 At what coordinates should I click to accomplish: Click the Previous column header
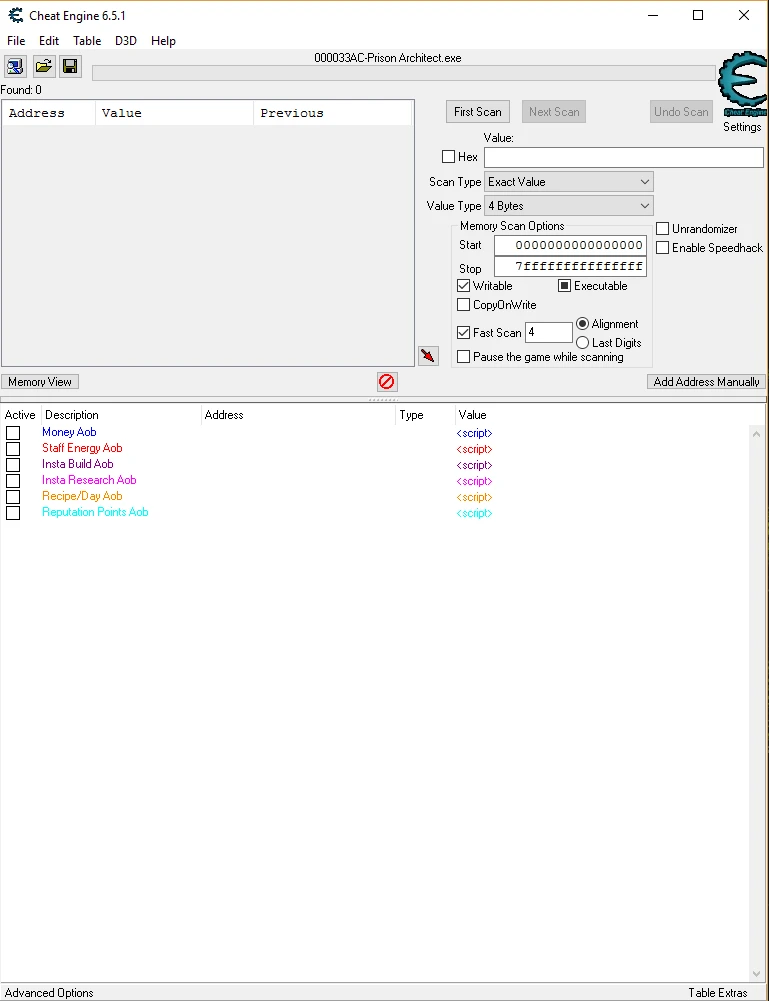pos(332,113)
